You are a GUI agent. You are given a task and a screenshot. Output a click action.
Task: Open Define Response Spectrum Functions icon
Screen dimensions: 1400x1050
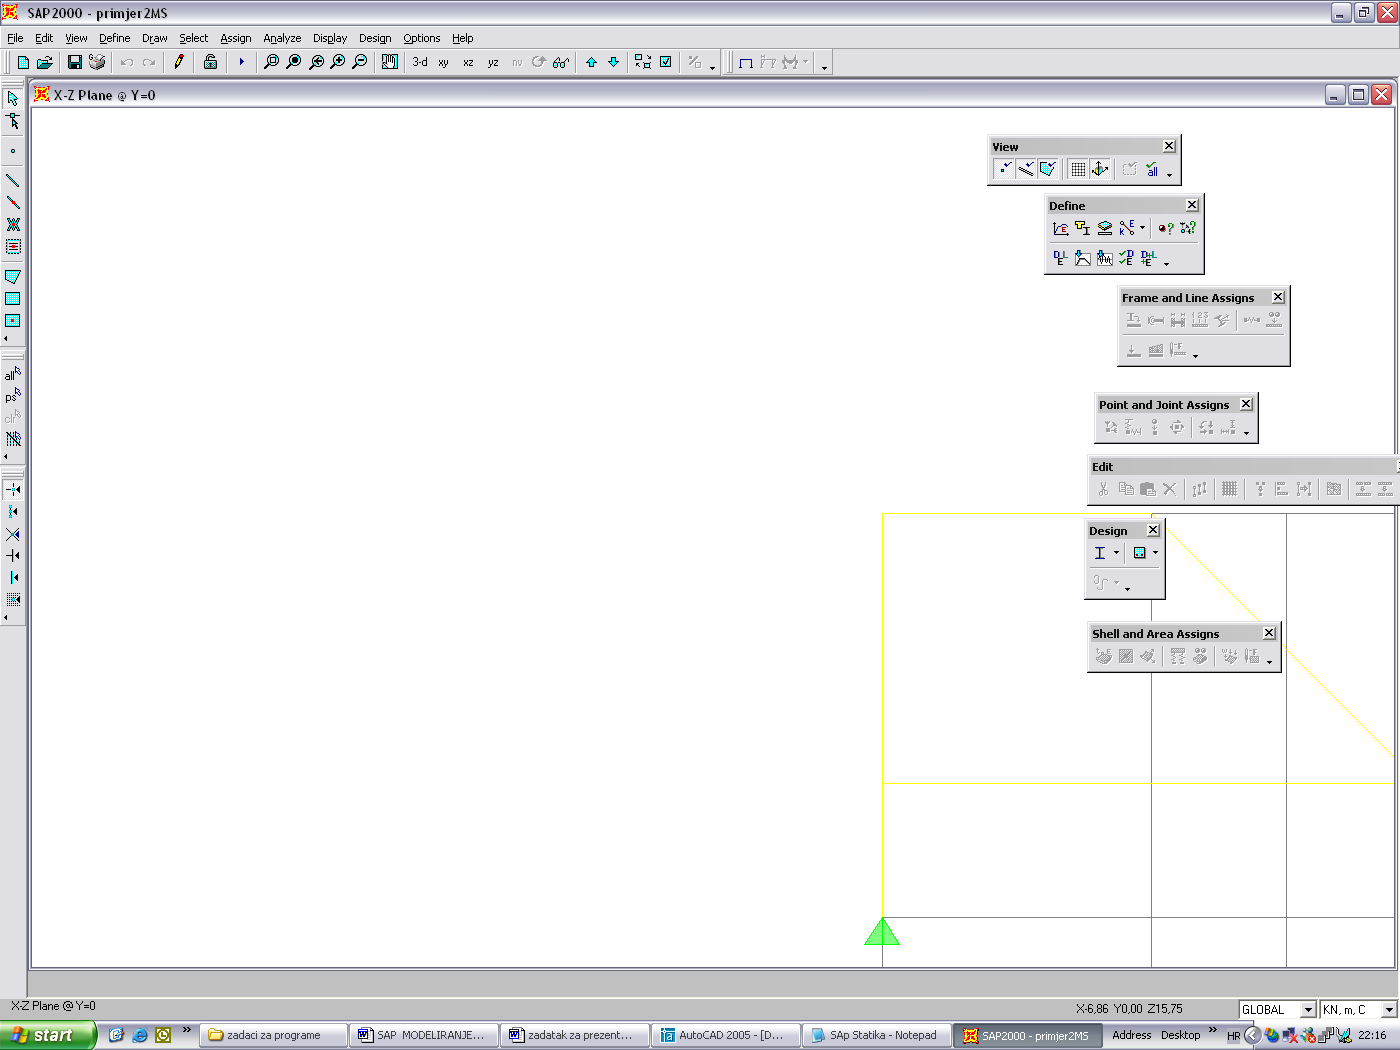1083,258
